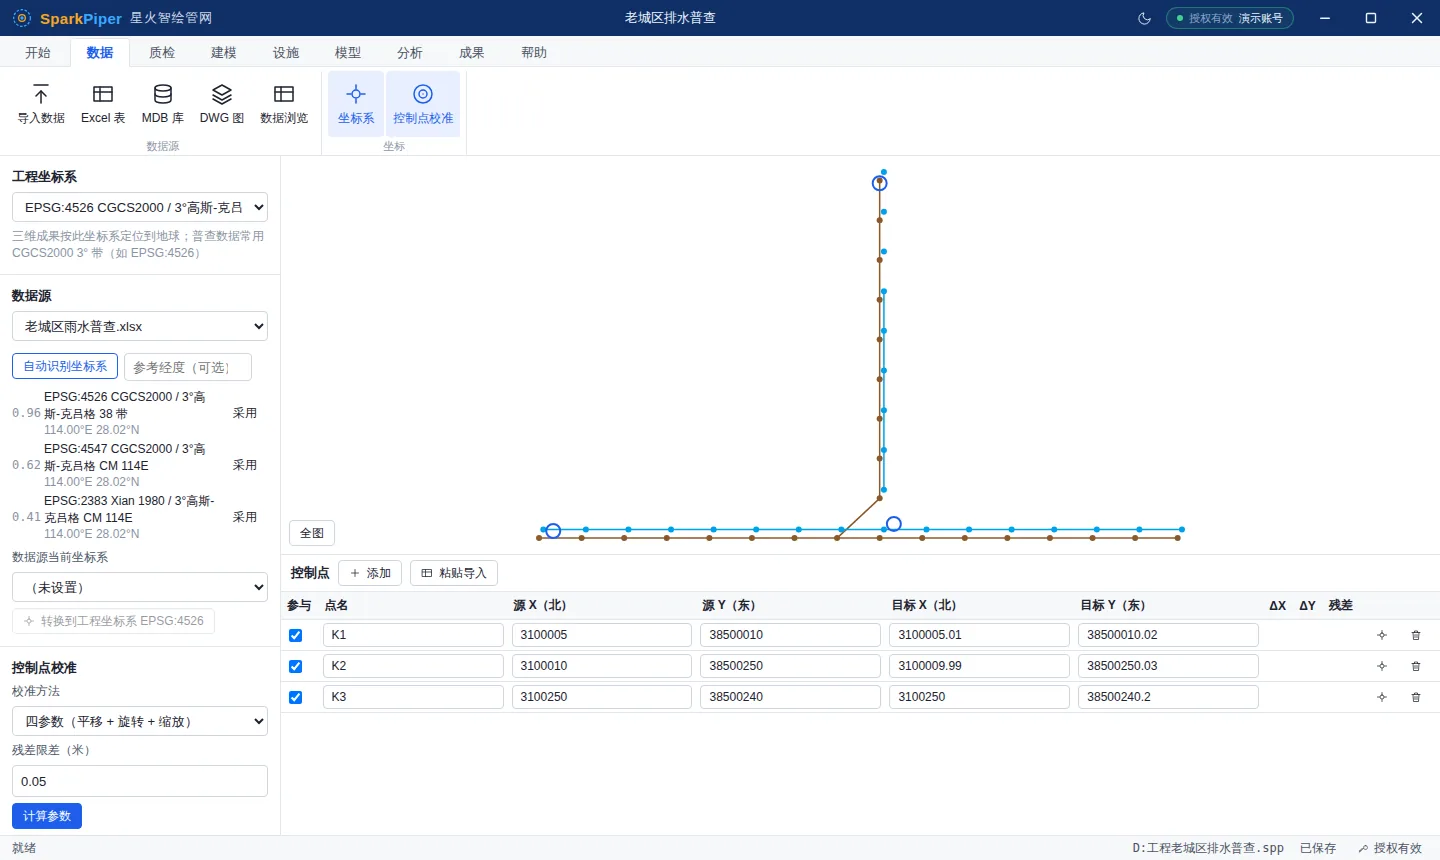The image size is (1440, 860).
Task: Click the 授权有效 演示账号 license badge
Action: coord(1230,18)
